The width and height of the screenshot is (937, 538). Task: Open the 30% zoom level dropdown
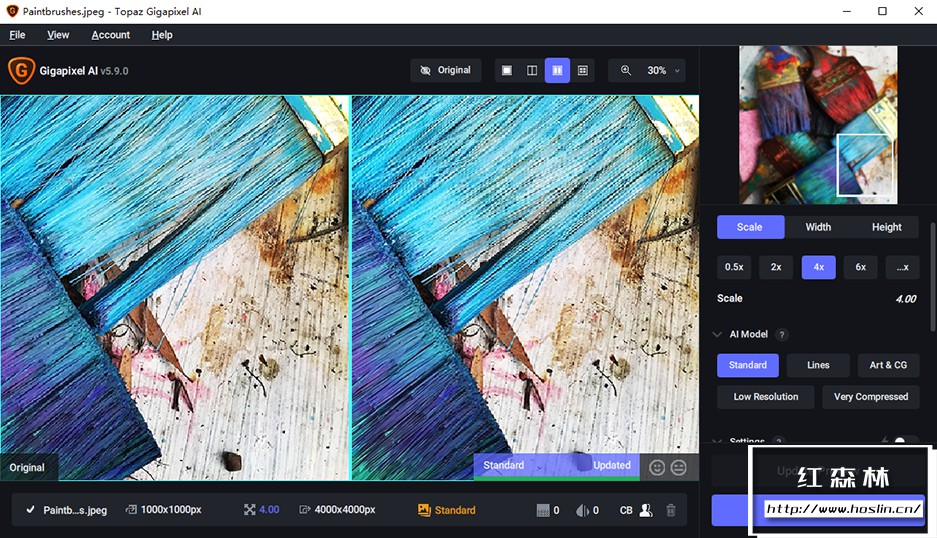point(664,71)
